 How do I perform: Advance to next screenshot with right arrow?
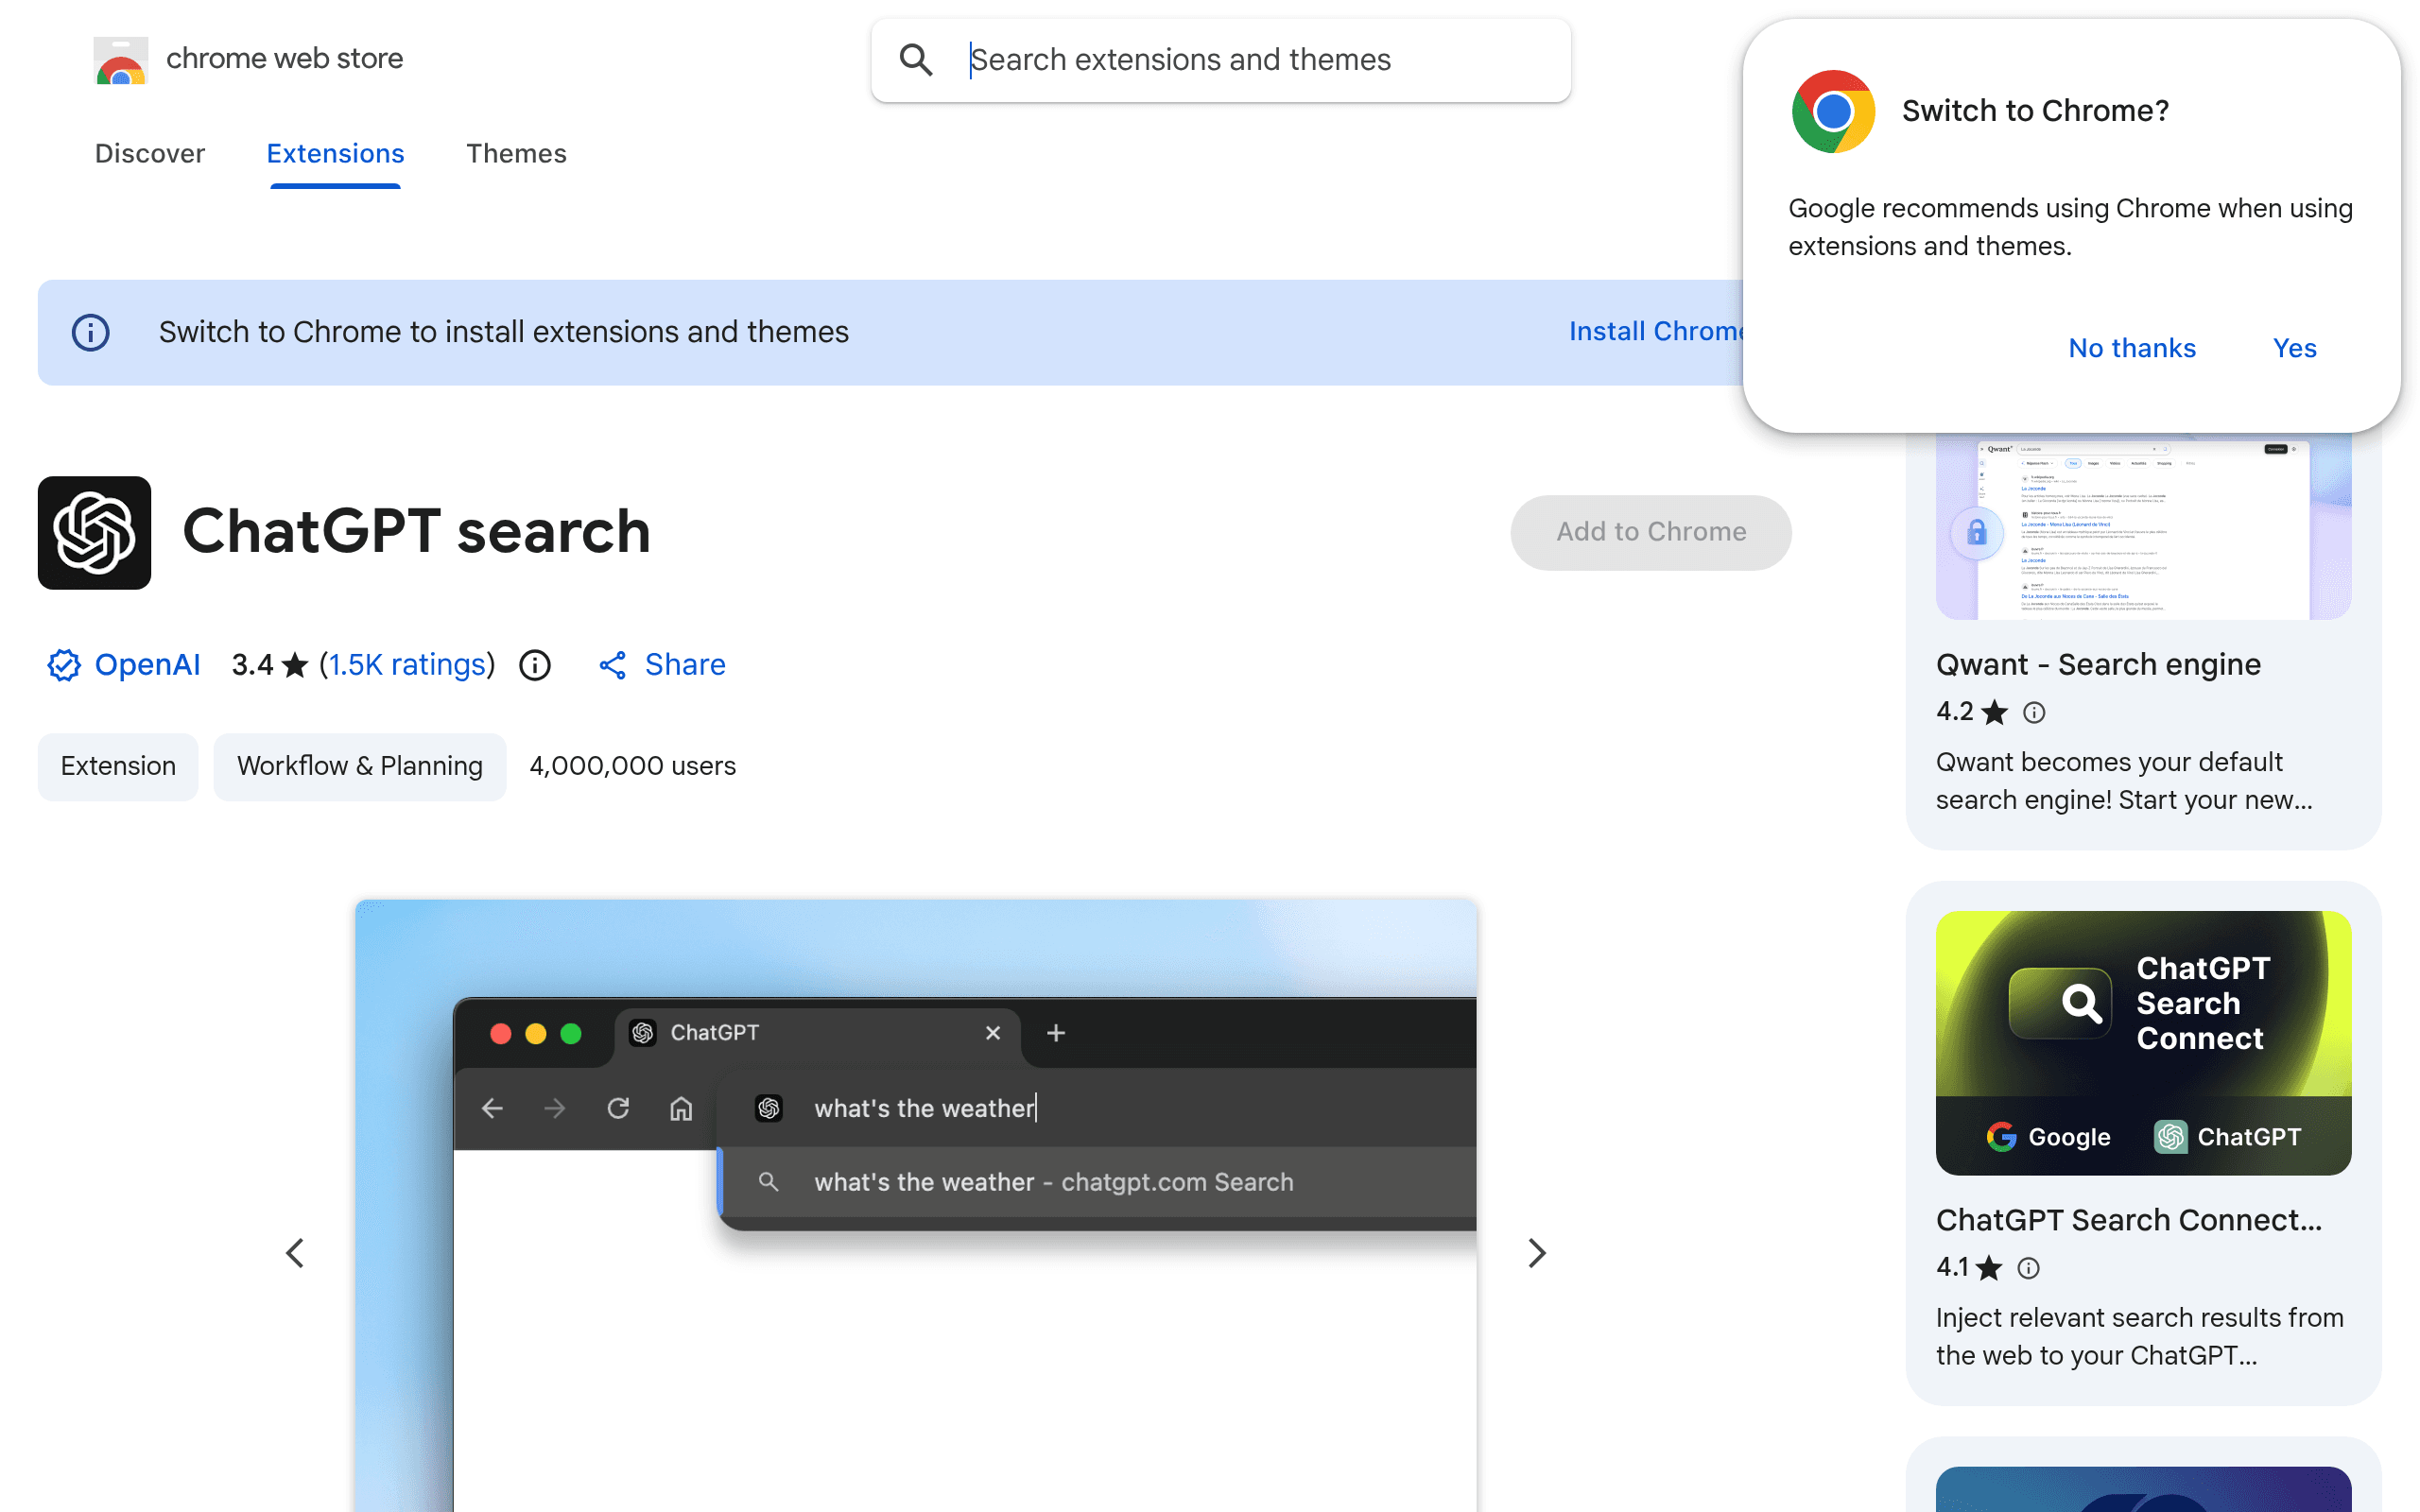pyautogui.click(x=1537, y=1253)
